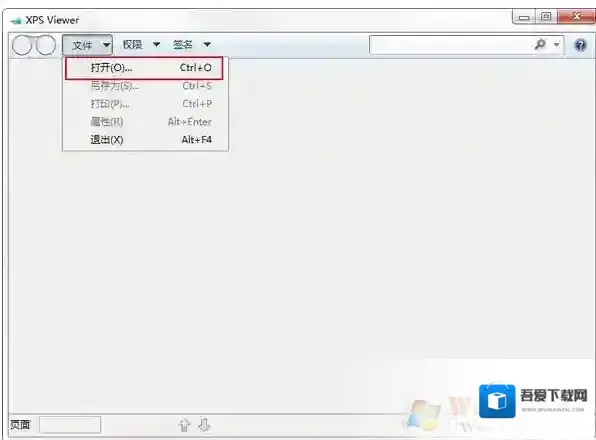Viewport: 596px width, 440px height.
Task: Select 属性(R) menu entry
Action: pos(145,122)
